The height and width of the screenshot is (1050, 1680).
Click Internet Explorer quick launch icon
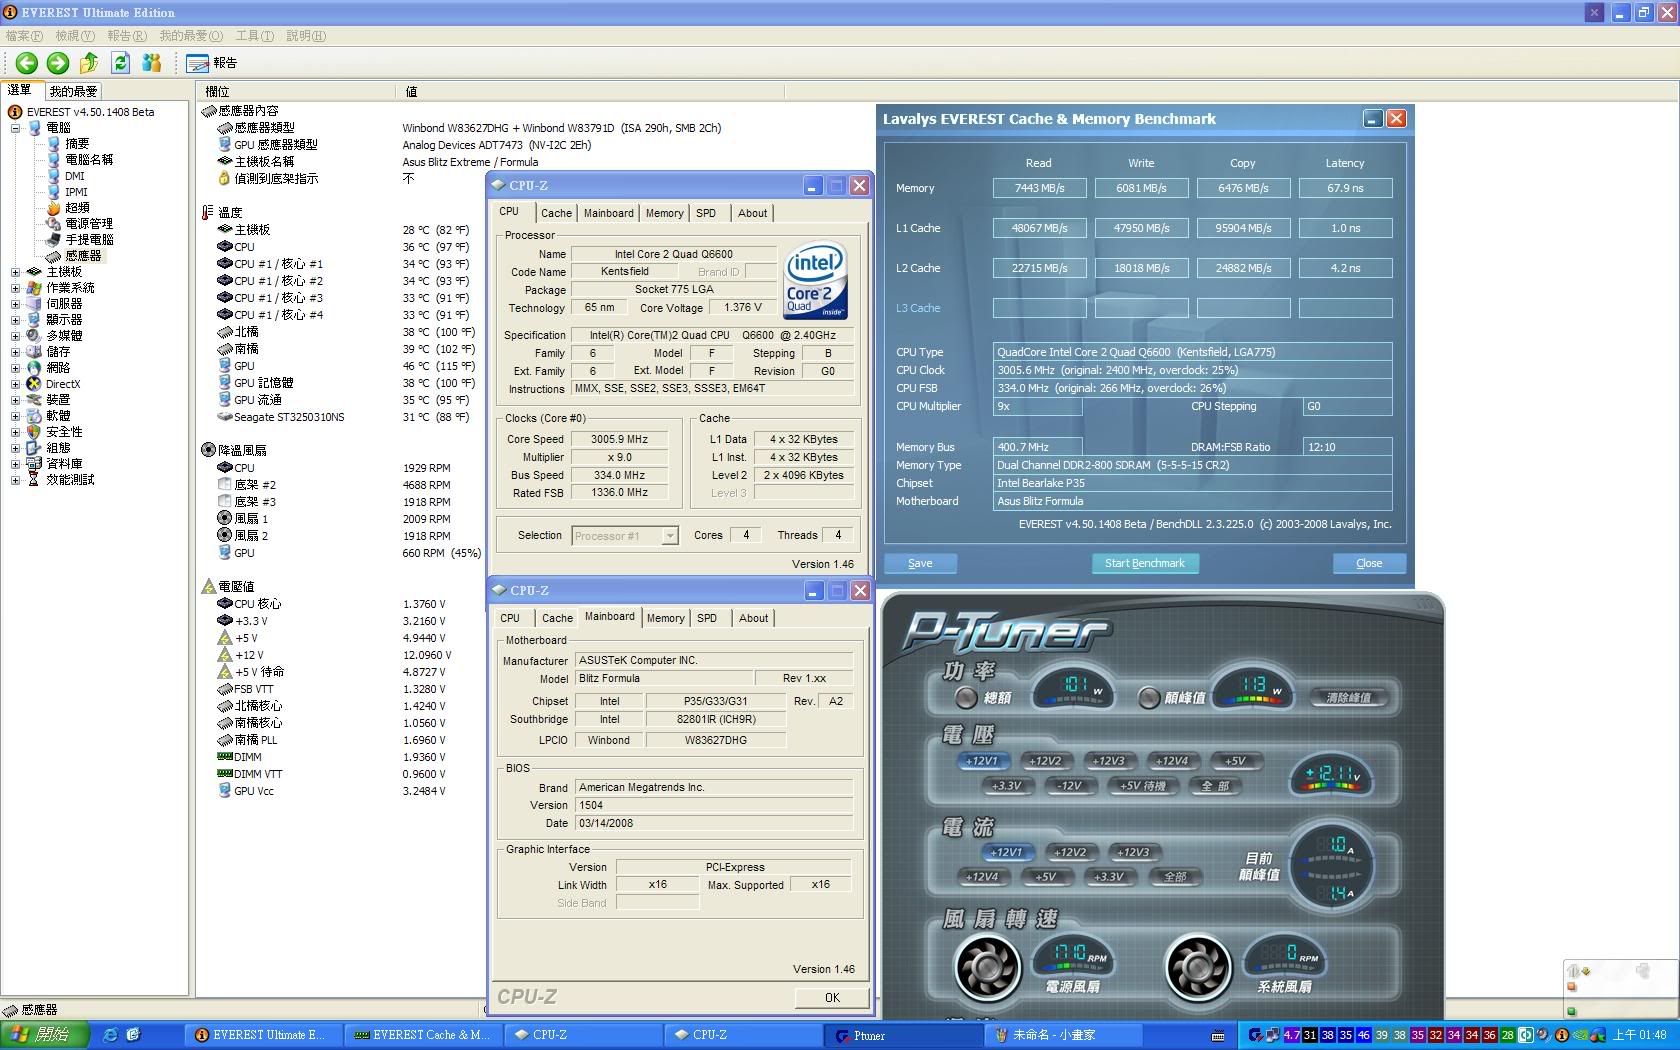110,1035
